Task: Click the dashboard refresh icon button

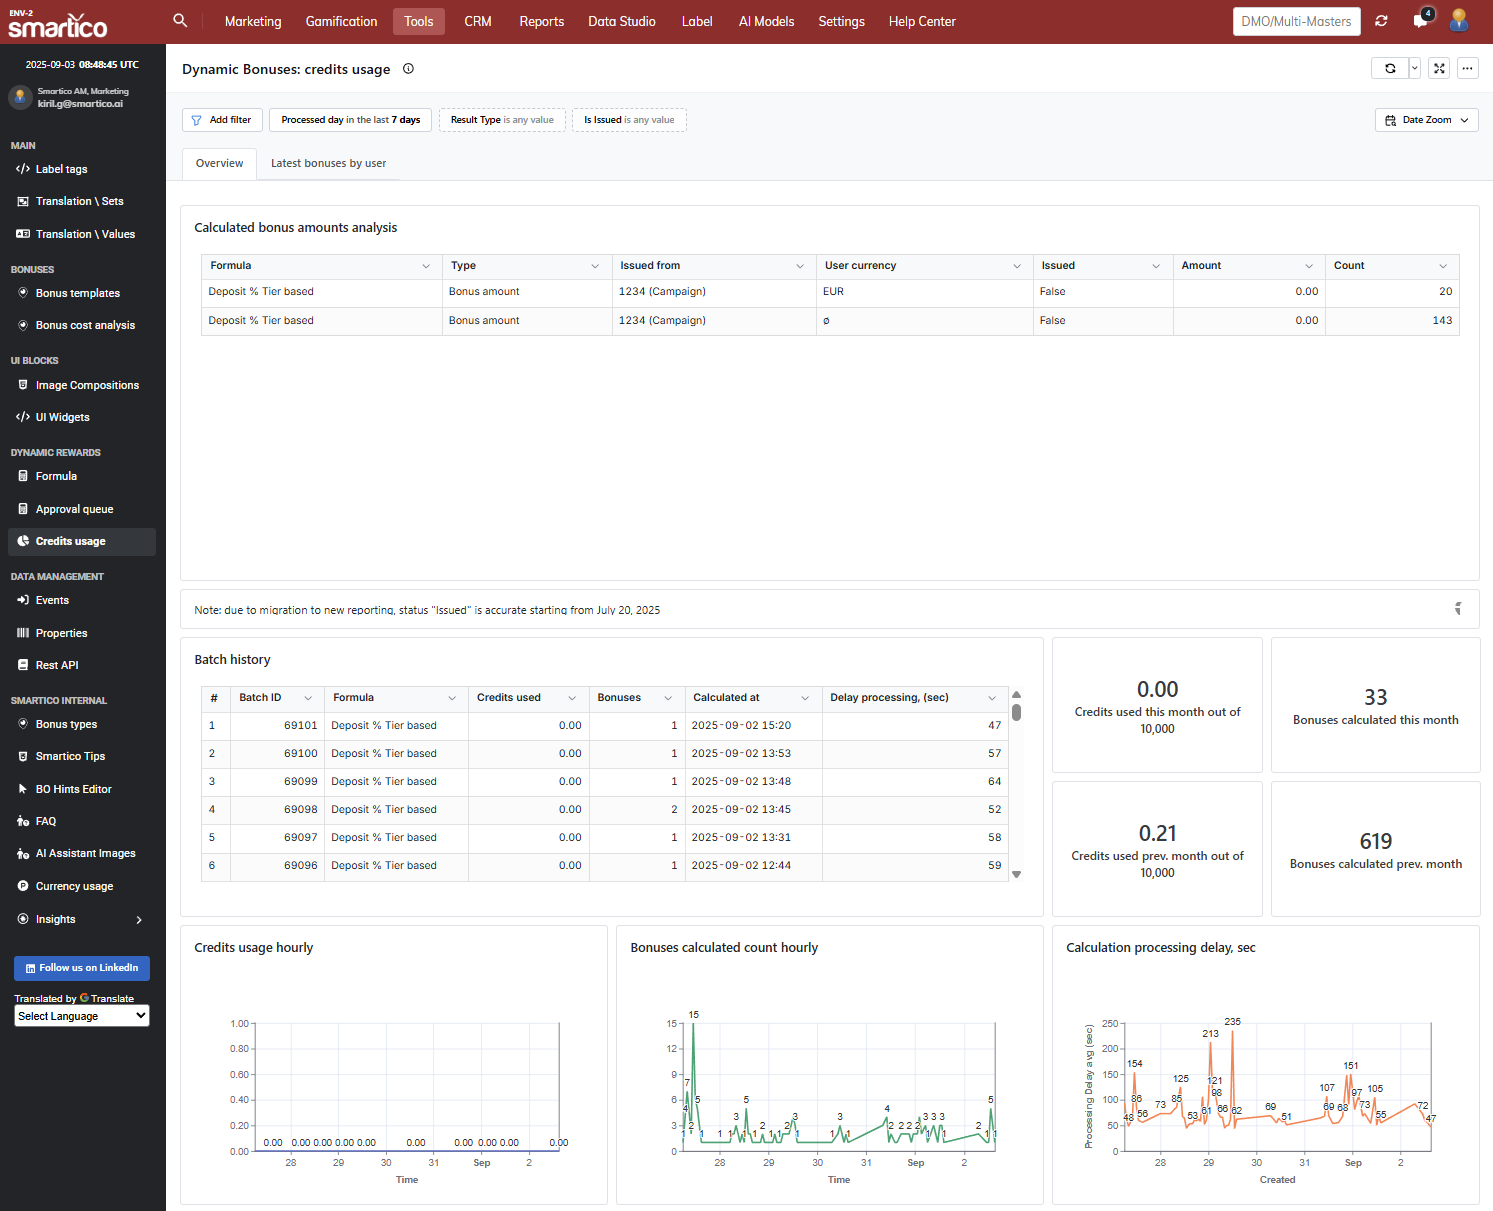Action: [1390, 68]
